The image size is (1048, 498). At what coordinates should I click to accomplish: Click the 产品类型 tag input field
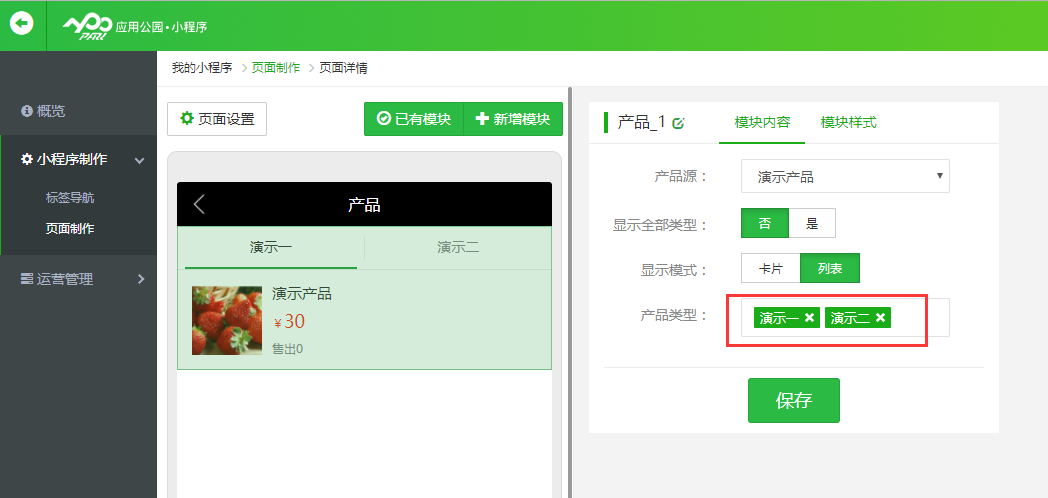[x=918, y=318]
